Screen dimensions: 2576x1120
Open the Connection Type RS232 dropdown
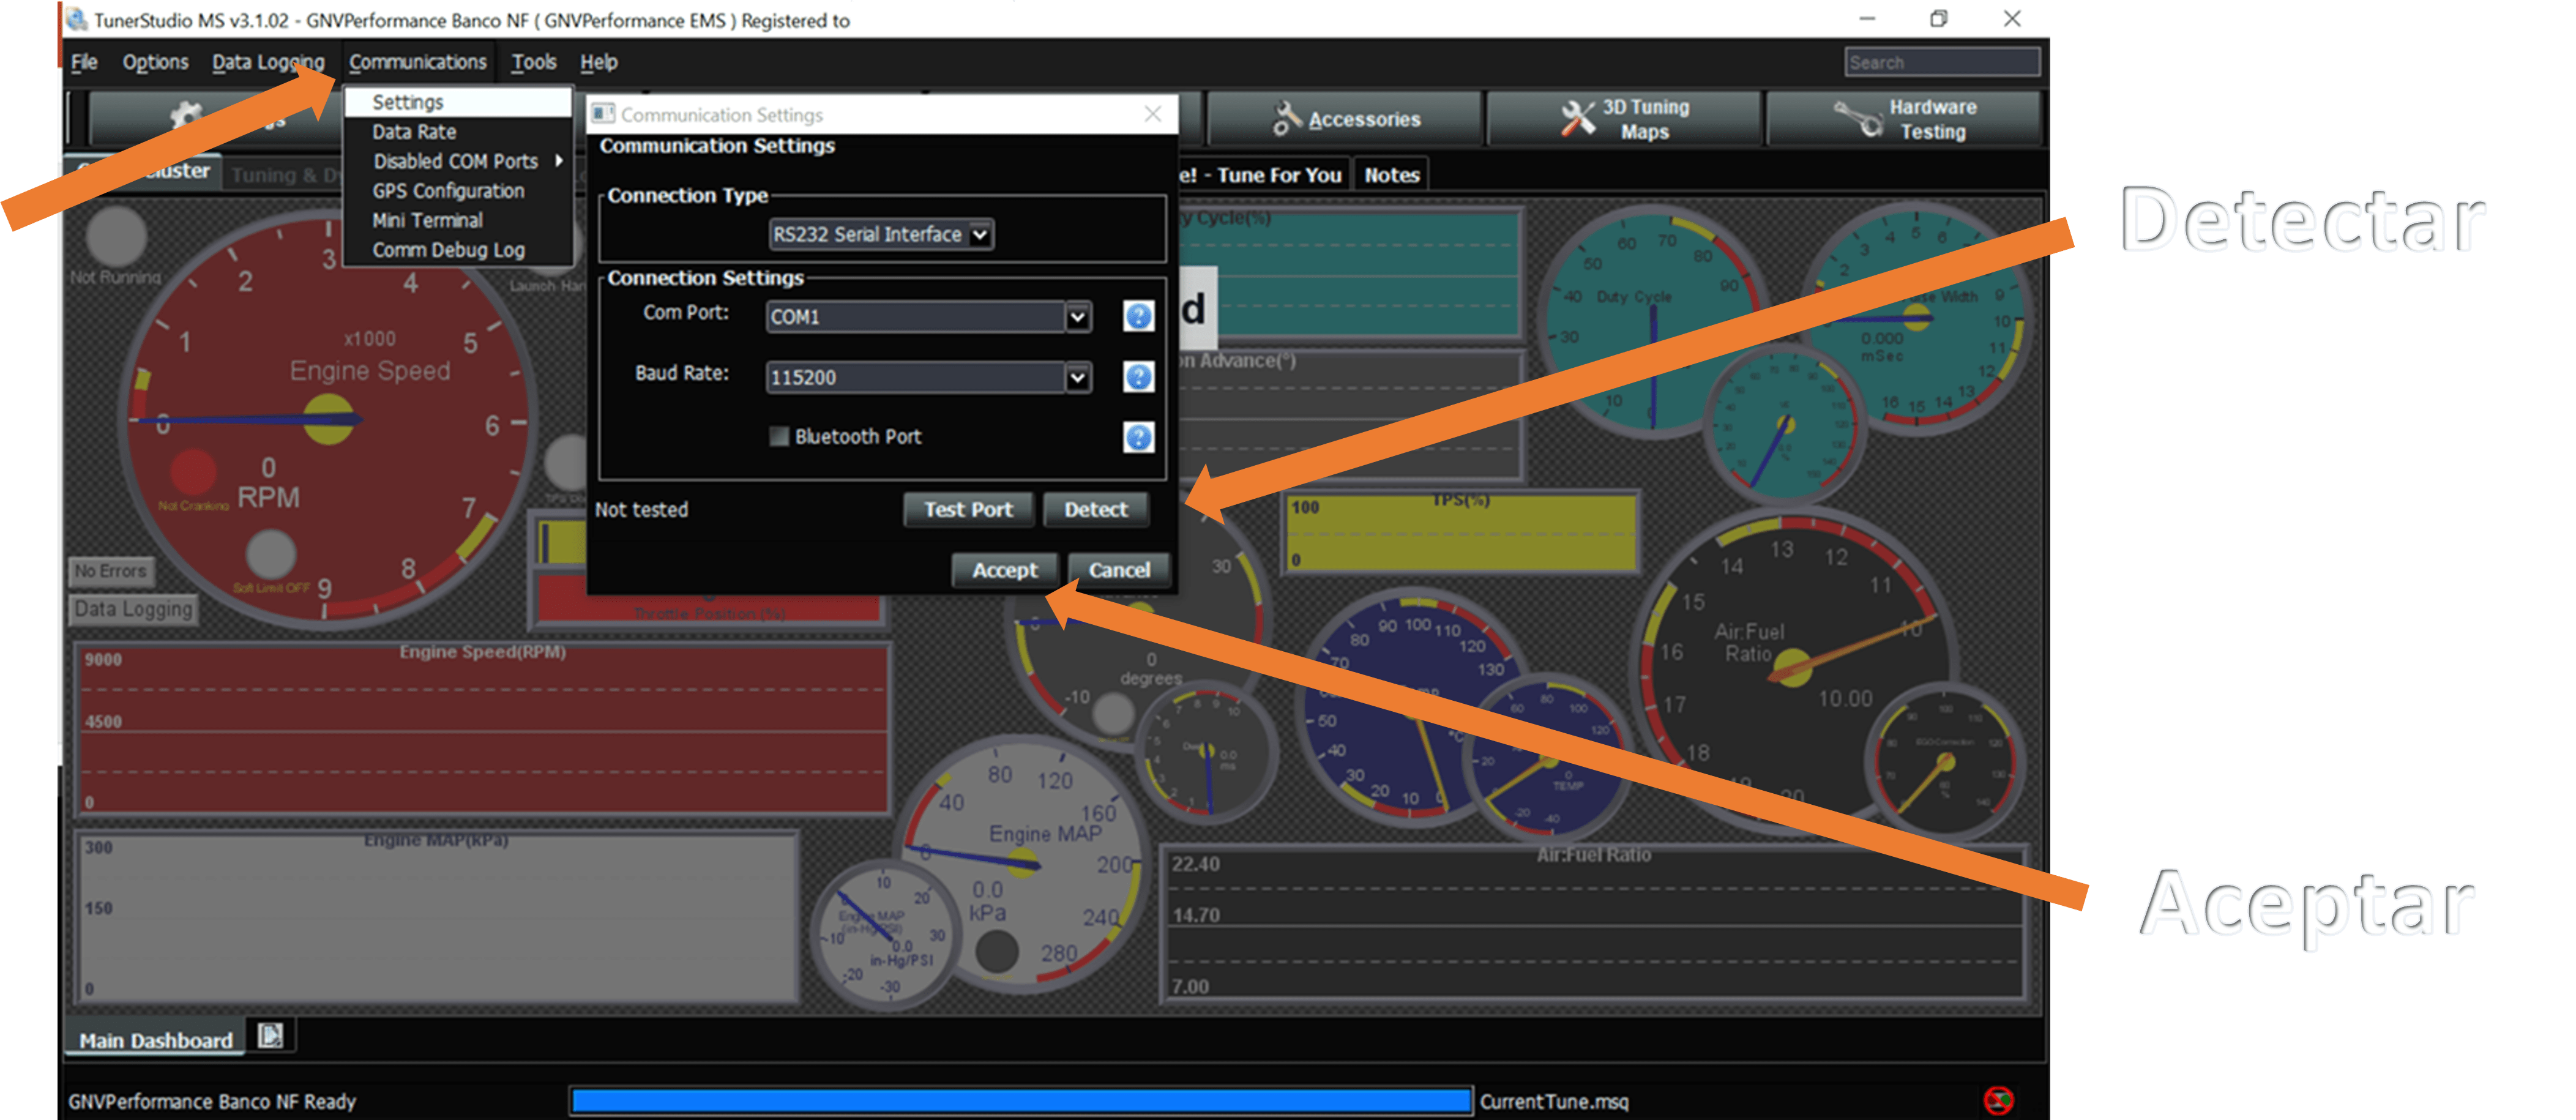(881, 234)
